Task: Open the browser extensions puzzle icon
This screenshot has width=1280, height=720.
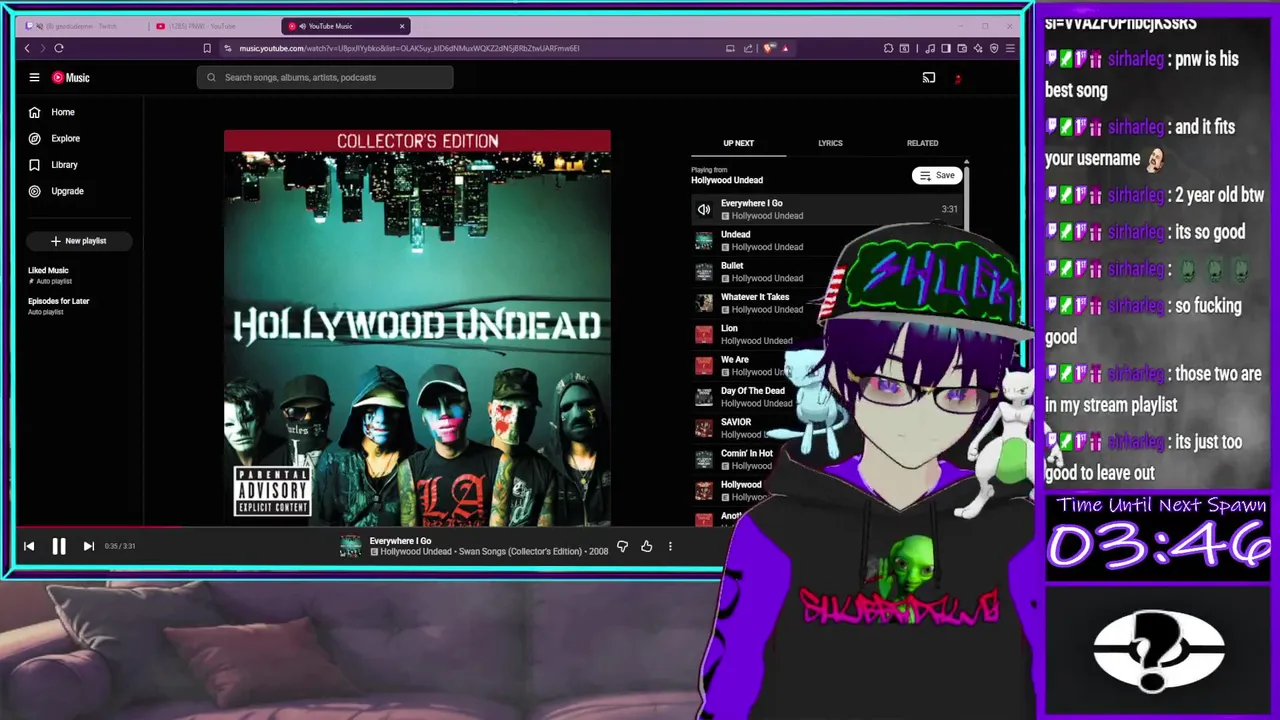Action: pos(888,48)
